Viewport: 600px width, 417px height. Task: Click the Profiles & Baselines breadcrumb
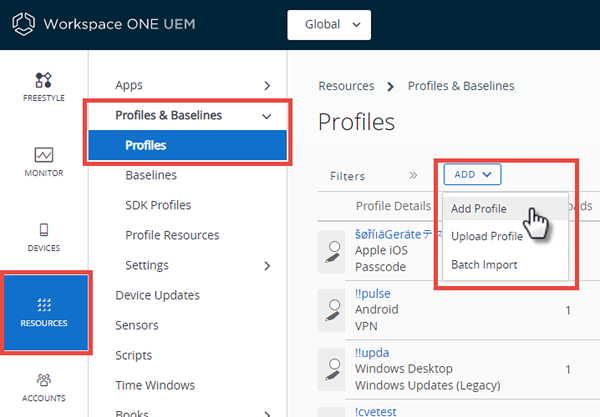461,86
